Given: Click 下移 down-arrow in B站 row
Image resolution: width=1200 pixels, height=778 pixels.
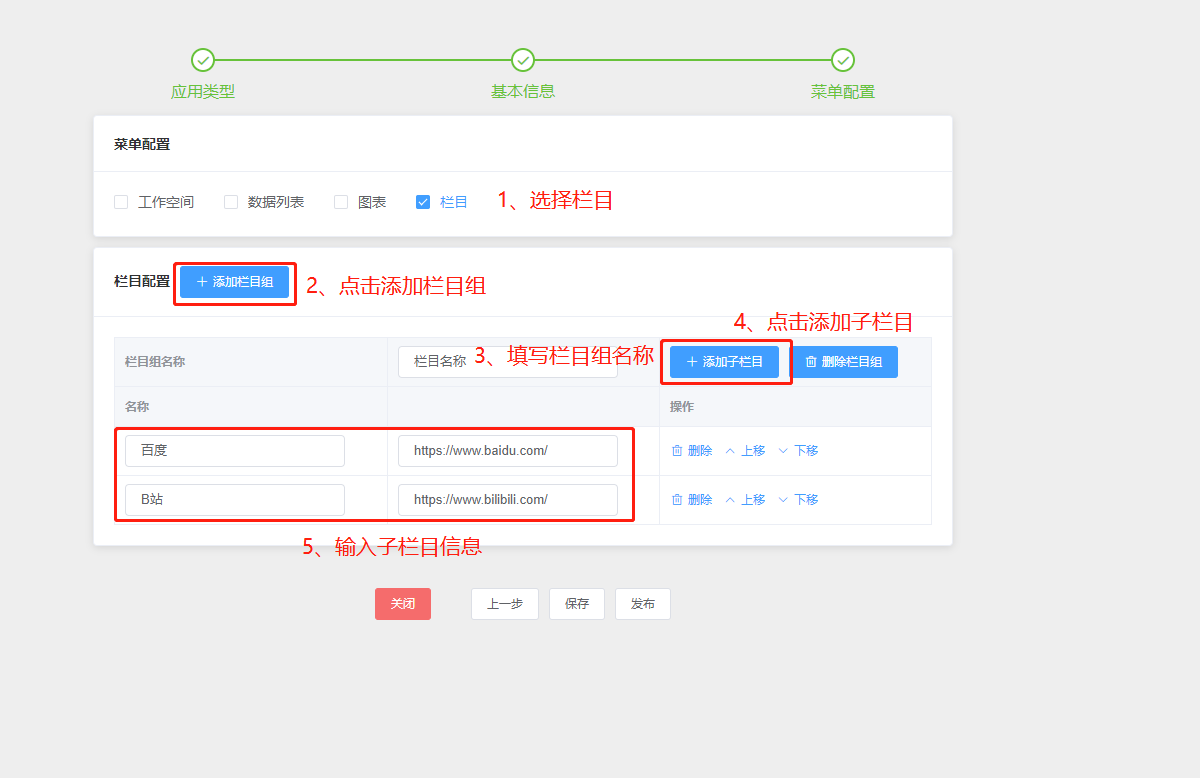Looking at the screenshot, I should [x=783, y=500].
